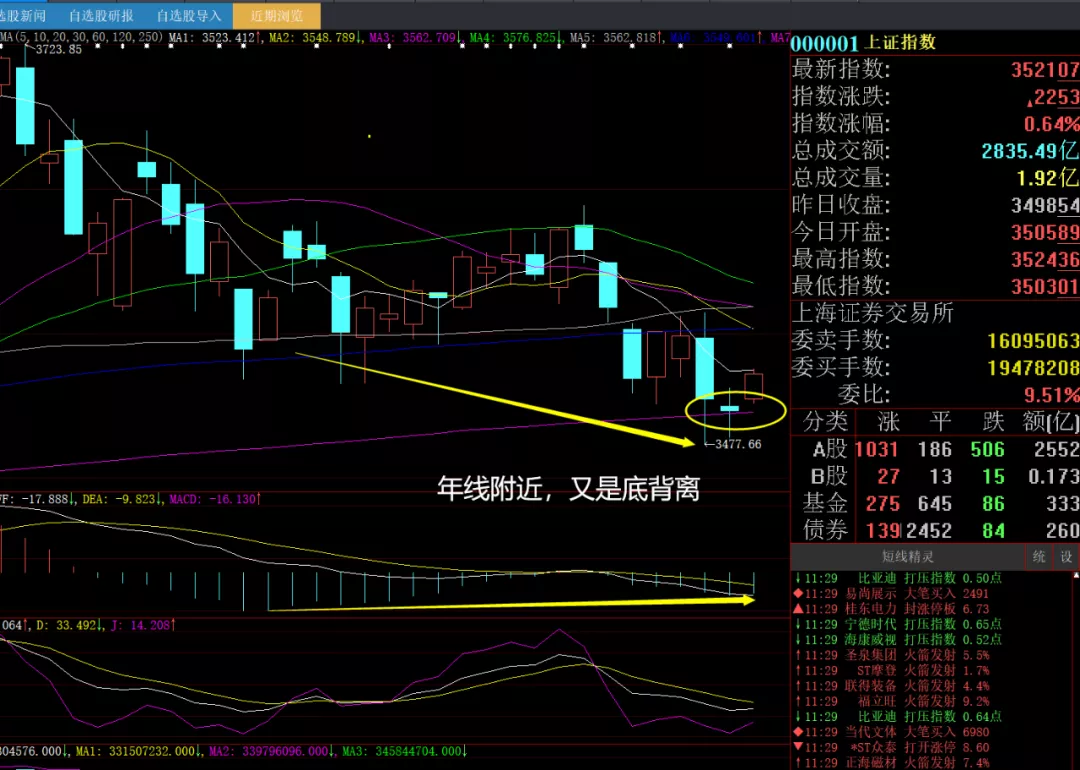Screen dimensions: 1080x770
Task: Click the 基金 flat count 645
Action: pos(934,504)
